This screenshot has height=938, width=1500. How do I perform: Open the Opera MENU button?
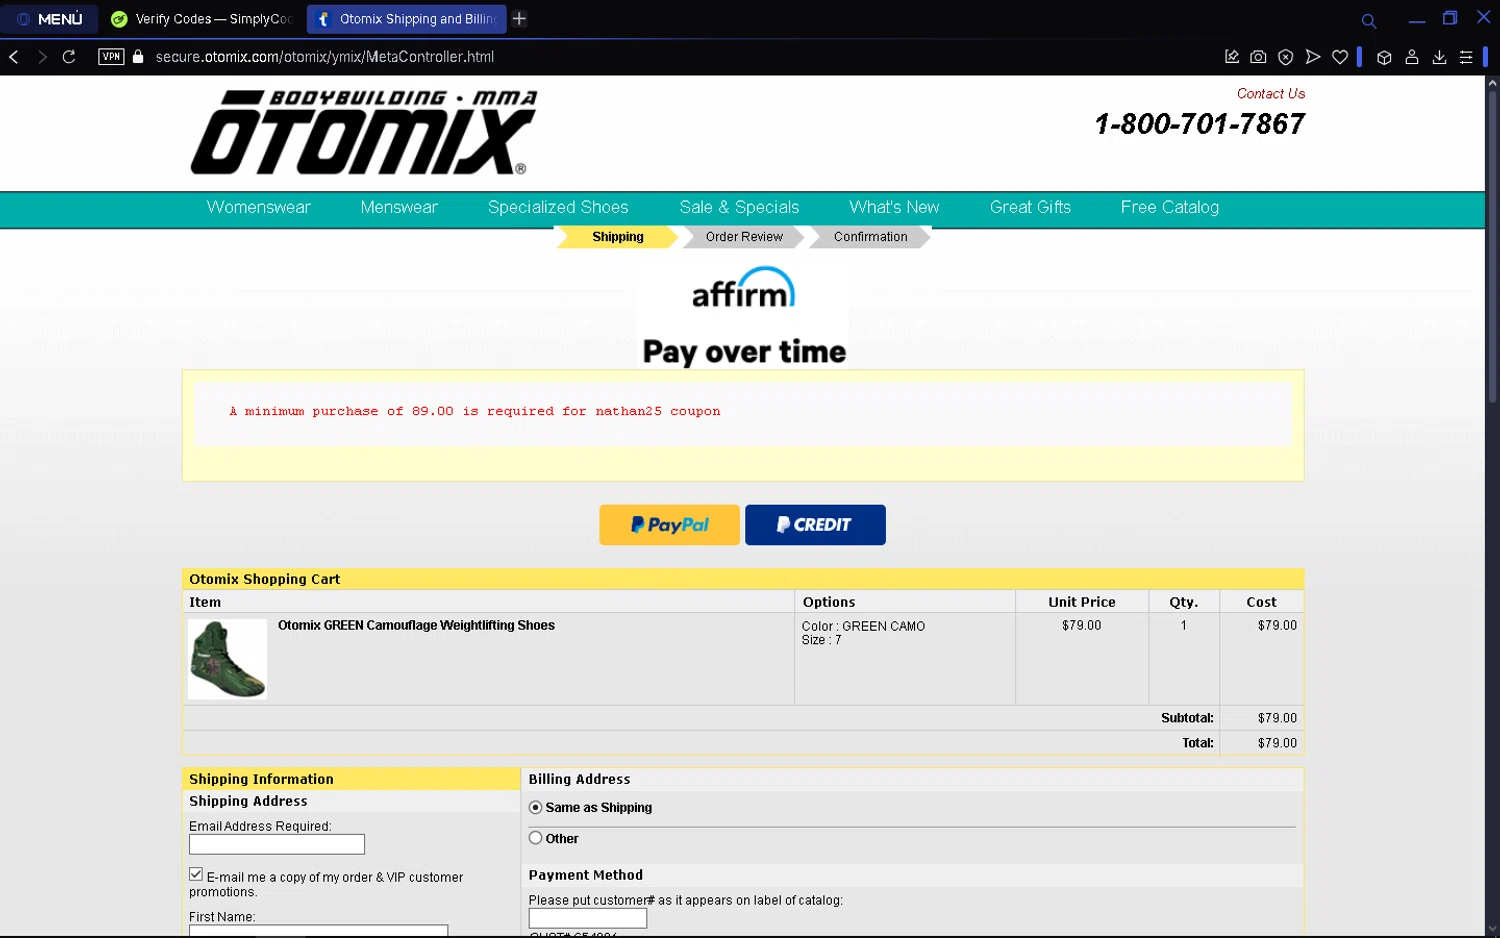click(50, 19)
